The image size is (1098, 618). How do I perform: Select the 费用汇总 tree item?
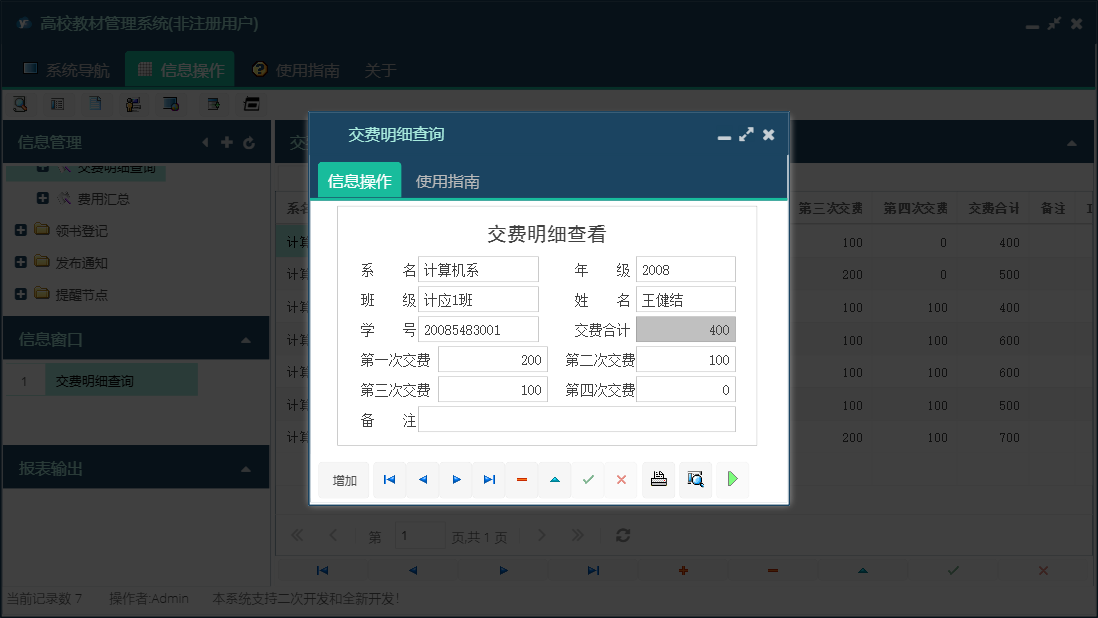pos(104,196)
